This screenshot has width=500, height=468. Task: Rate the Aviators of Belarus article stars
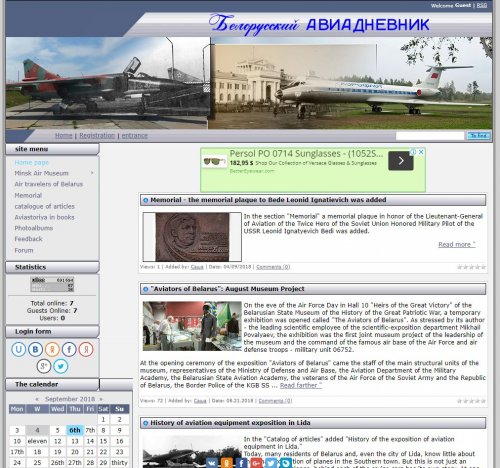[x=471, y=401]
